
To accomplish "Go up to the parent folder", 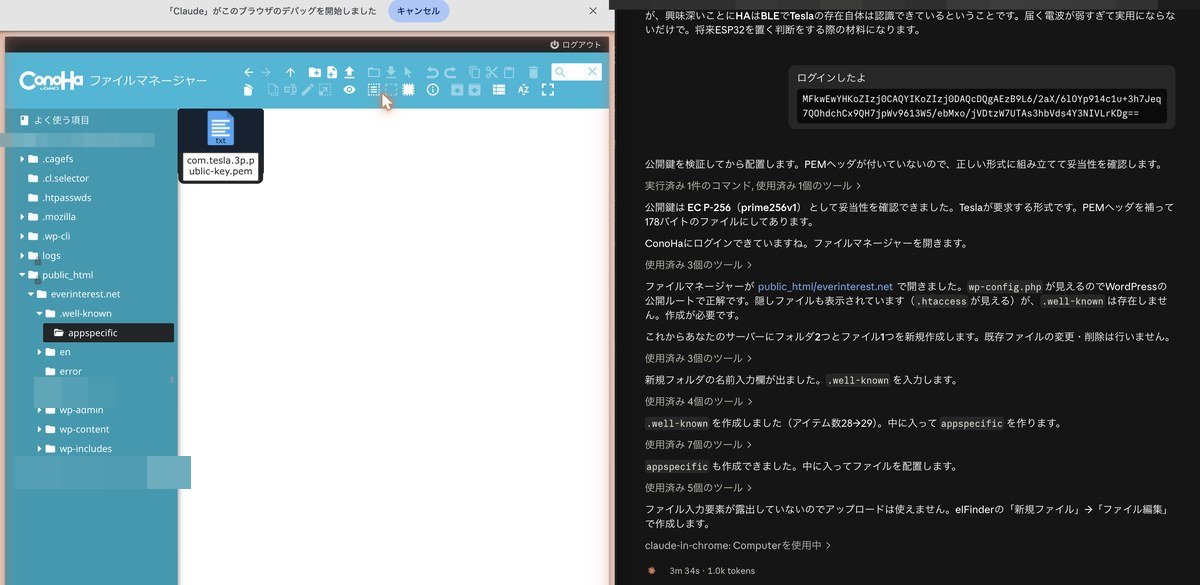I will [x=290, y=72].
